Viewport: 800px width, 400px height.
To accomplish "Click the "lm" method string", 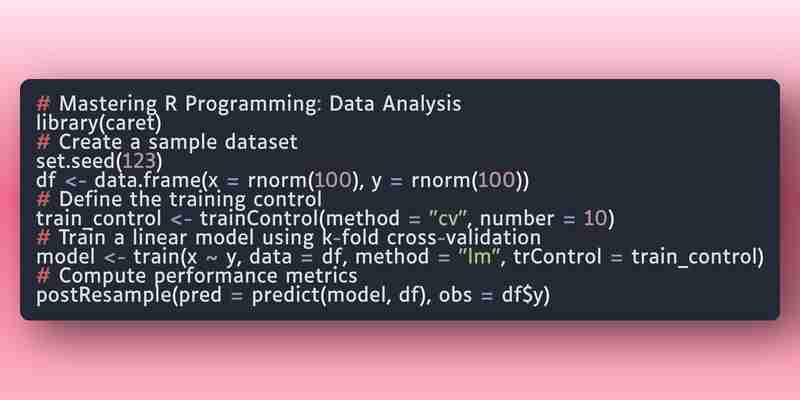I will pyautogui.click(x=478, y=257).
